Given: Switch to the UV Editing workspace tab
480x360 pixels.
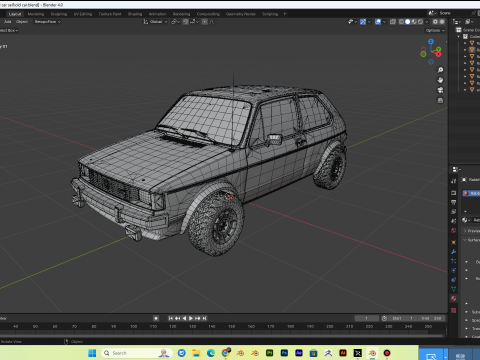Looking at the screenshot, I should pyautogui.click(x=83, y=14).
